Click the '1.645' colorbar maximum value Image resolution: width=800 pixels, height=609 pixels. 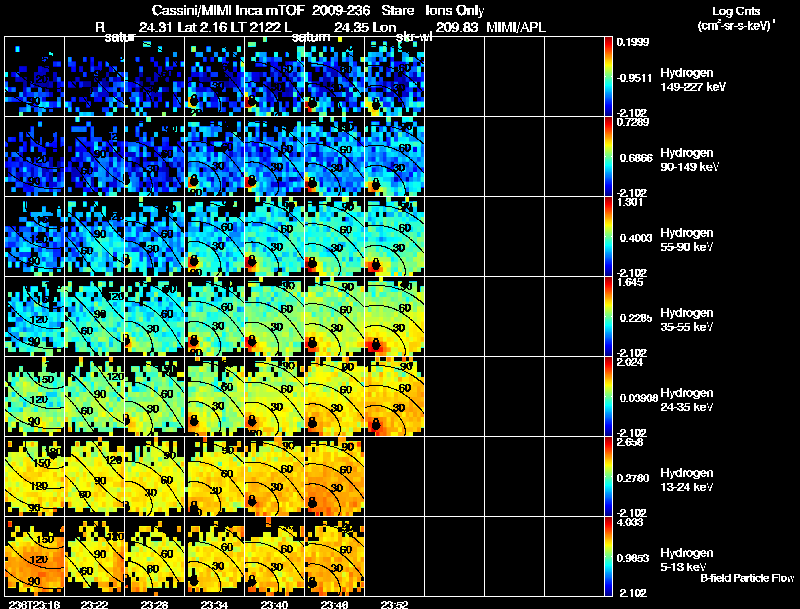pos(630,282)
